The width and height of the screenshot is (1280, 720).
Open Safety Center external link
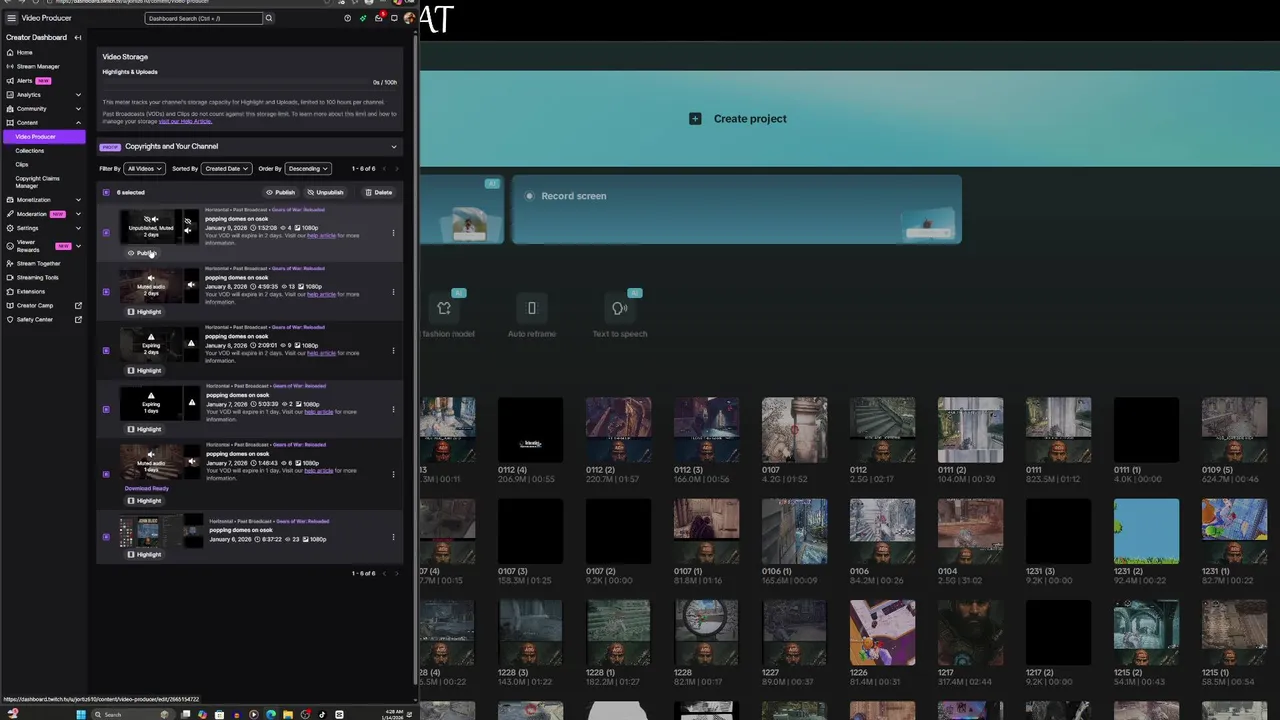[43, 319]
